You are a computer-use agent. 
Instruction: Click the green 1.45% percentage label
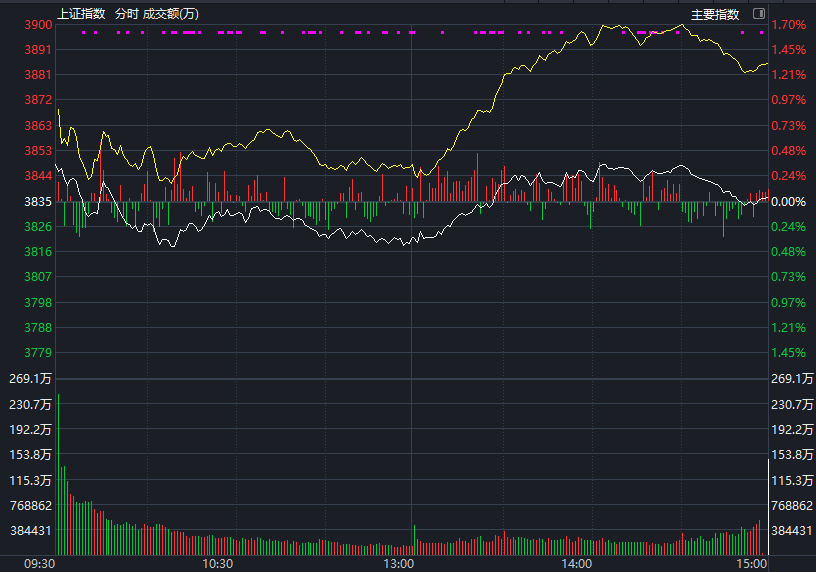click(x=788, y=353)
